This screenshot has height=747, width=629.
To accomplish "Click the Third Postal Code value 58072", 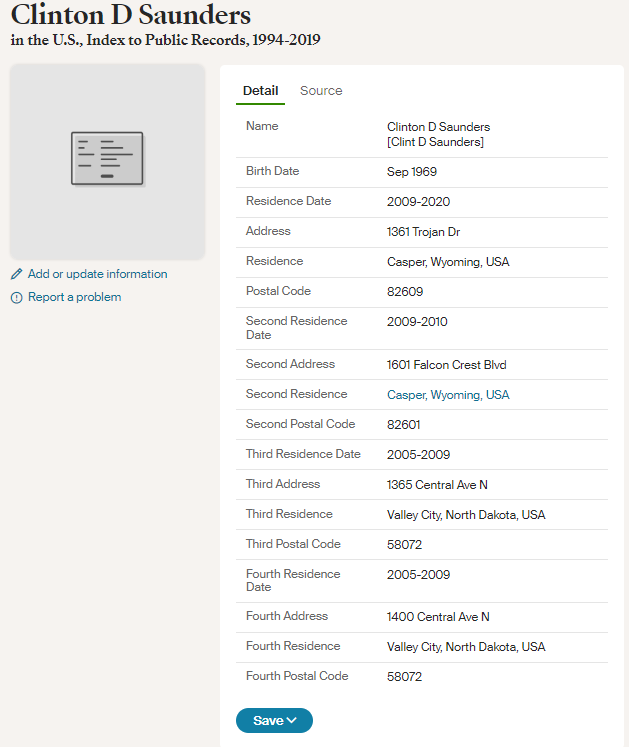I will click(x=405, y=545).
